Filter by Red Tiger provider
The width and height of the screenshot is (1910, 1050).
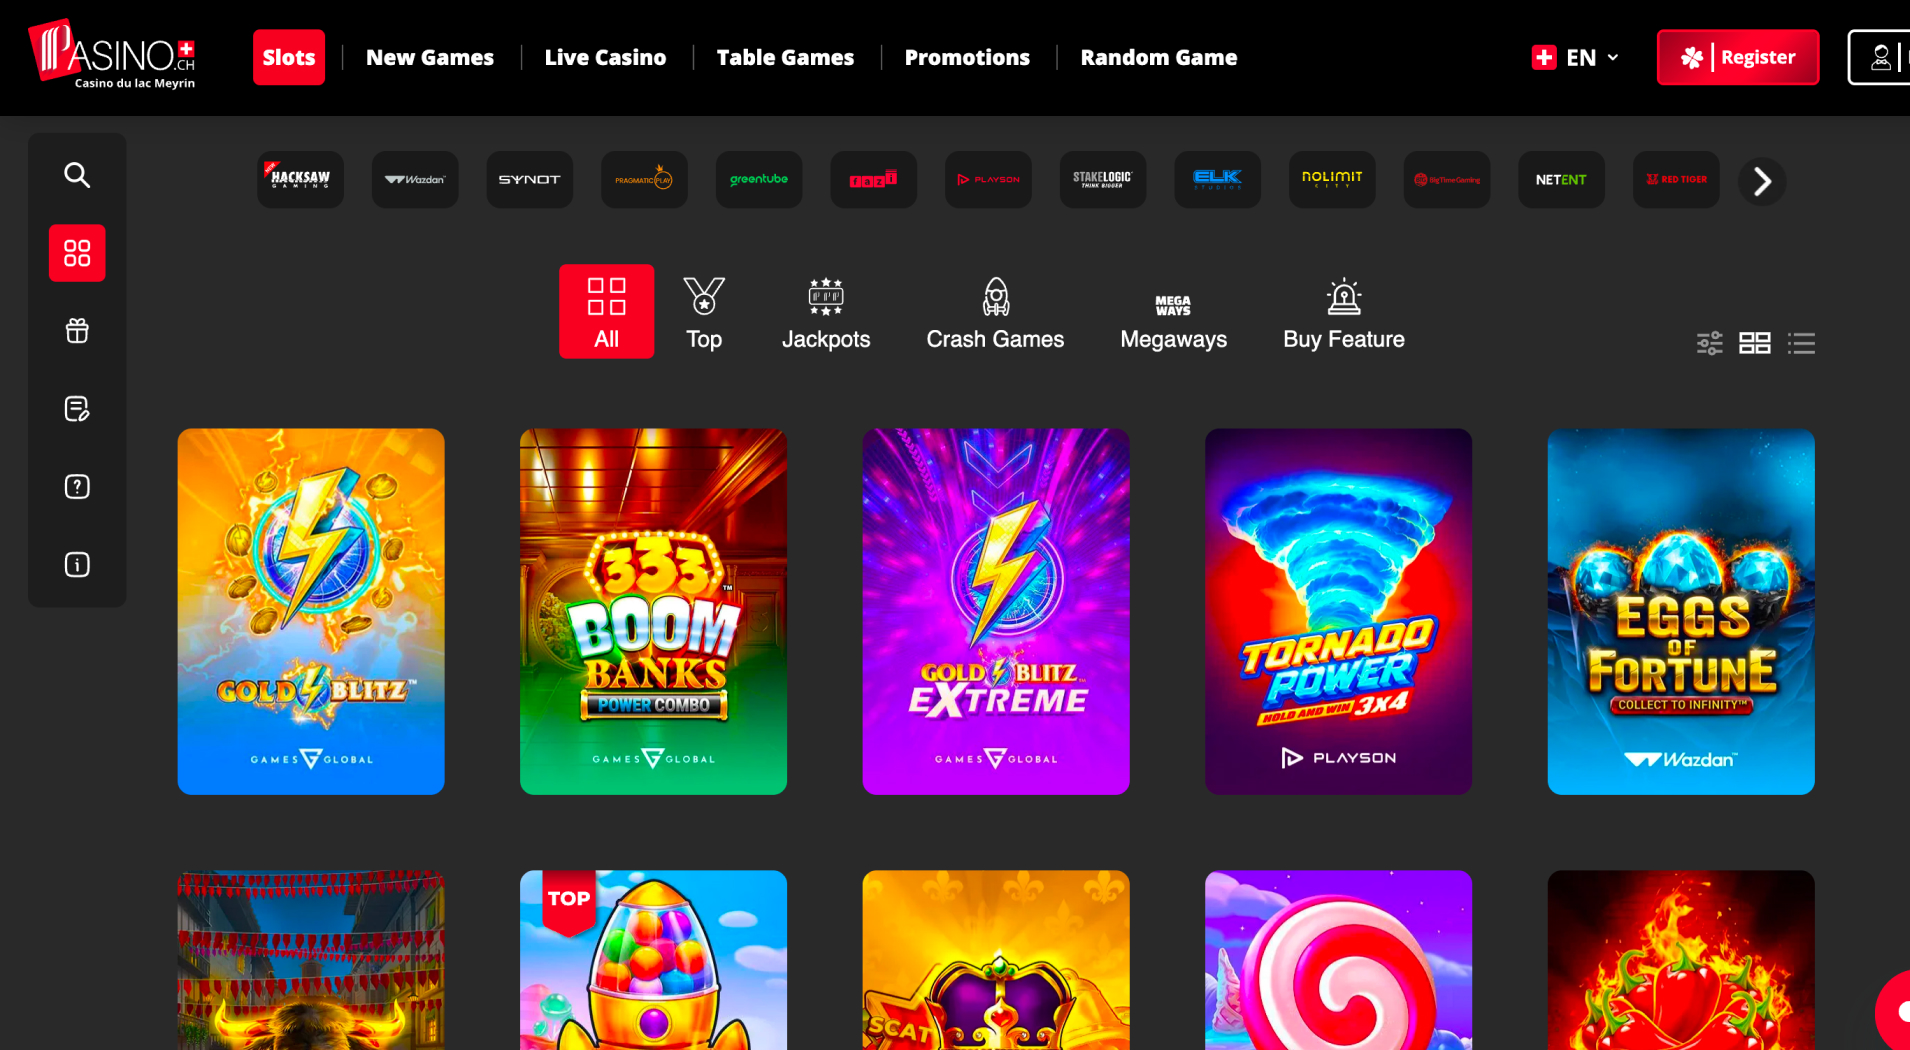coord(1676,180)
